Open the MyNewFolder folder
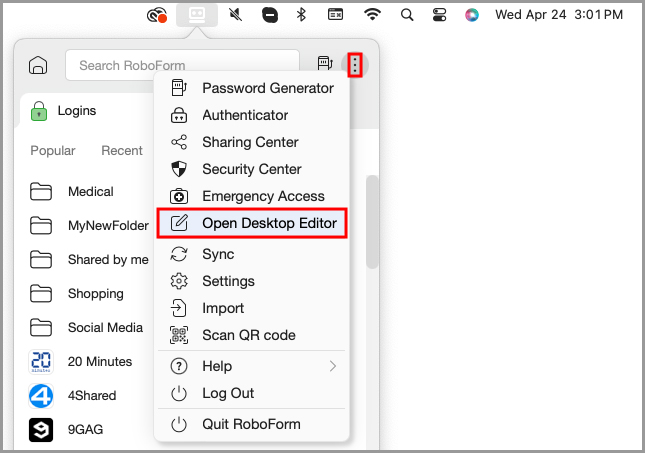The height and width of the screenshot is (453, 645). point(90,225)
